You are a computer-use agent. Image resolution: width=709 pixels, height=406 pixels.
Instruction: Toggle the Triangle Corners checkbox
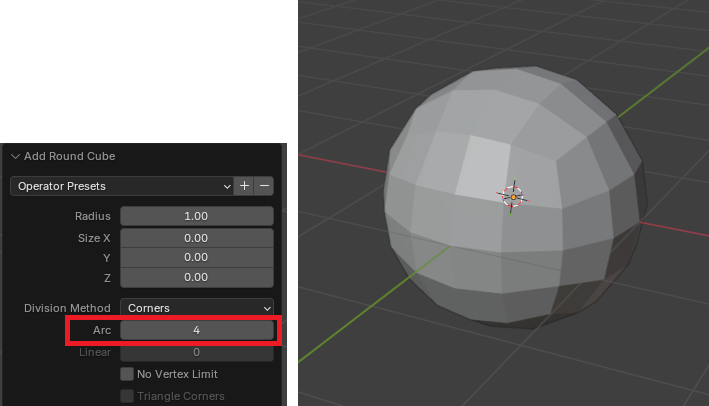tap(127, 396)
